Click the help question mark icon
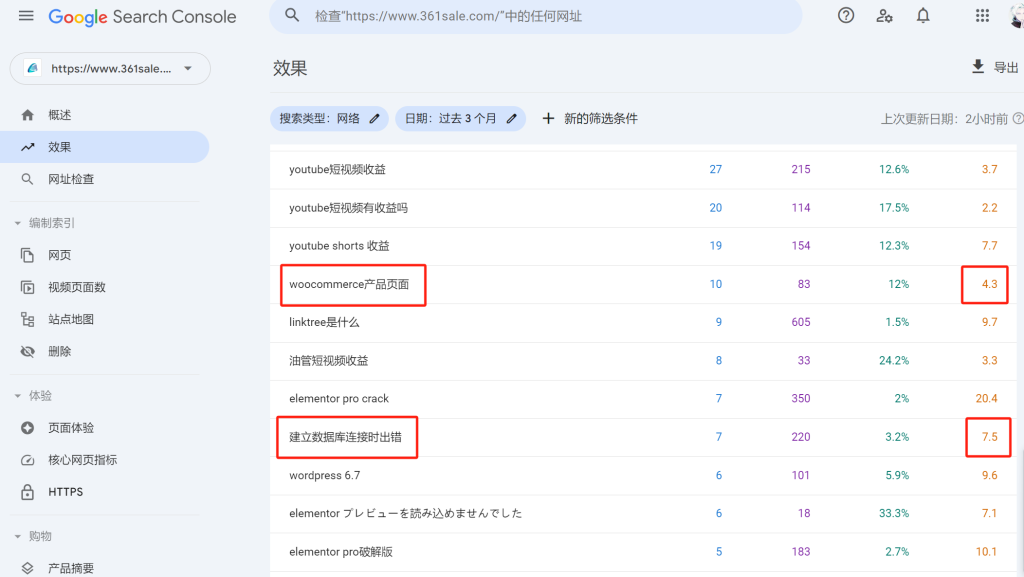The width and height of the screenshot is (1024, 577). pyautogui.click(x=846, y=16)
